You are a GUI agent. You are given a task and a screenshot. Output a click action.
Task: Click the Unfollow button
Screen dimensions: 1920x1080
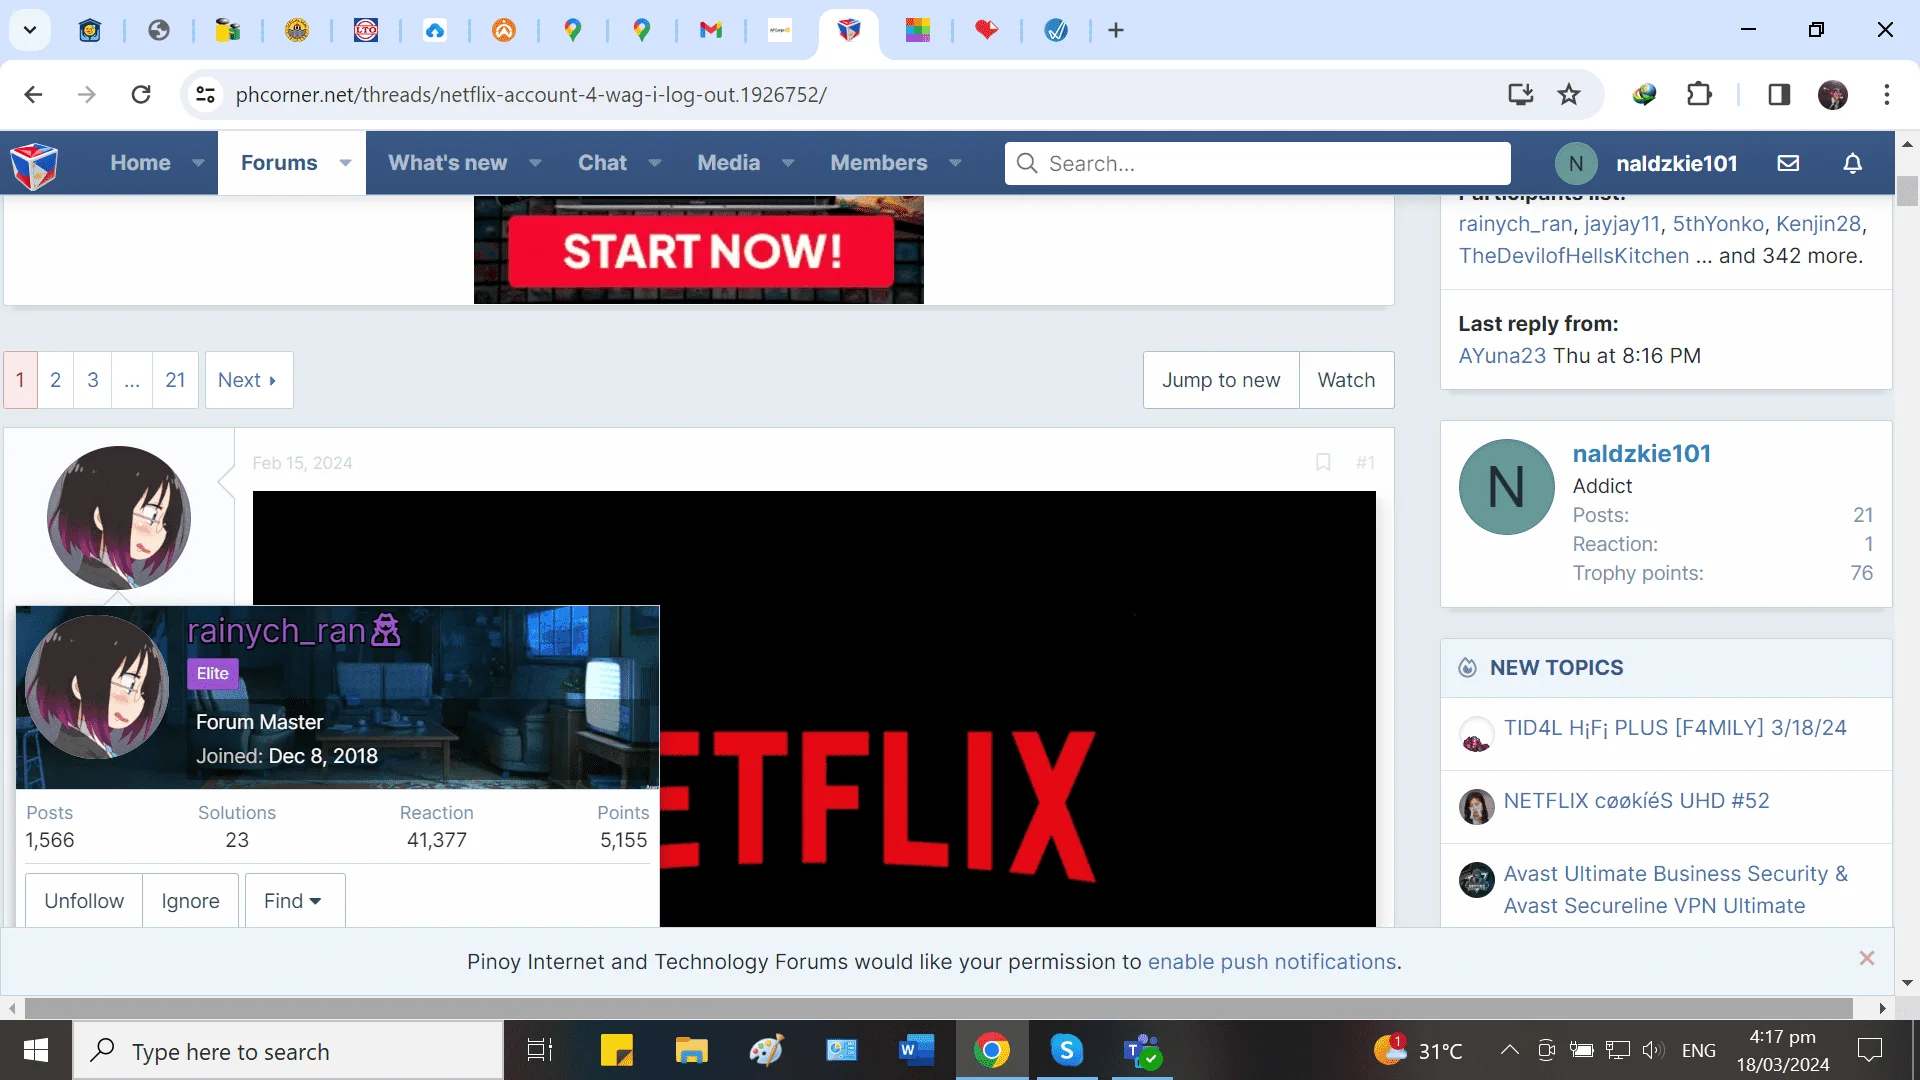click(84, 900)
